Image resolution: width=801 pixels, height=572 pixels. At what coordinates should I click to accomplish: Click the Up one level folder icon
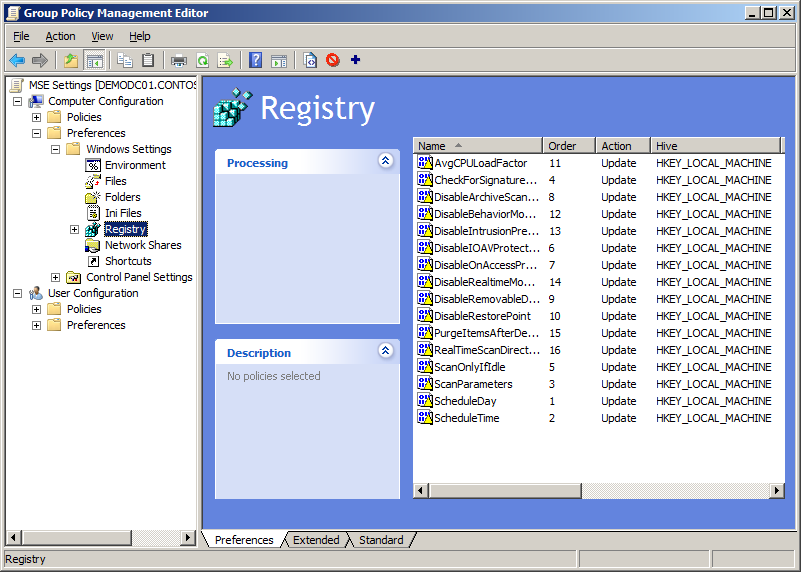click(71, 60)
